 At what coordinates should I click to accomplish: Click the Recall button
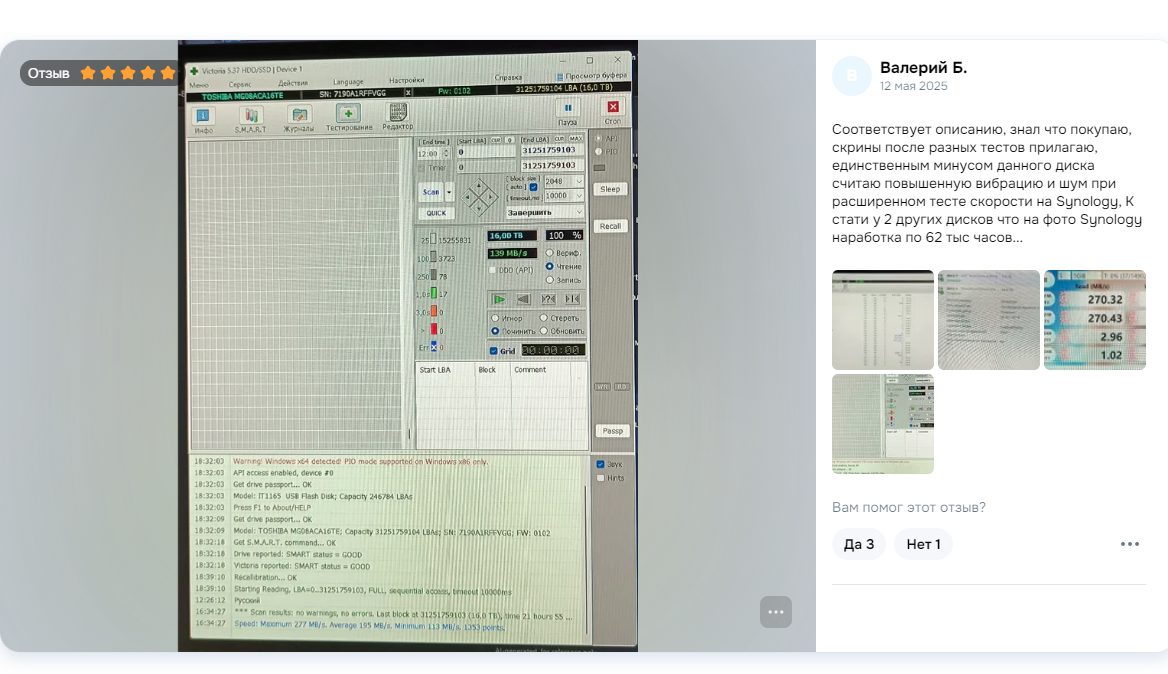click(x=610, y=226)
